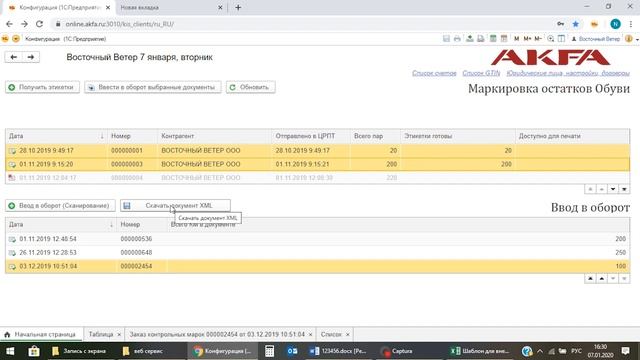Click the 1C print toolbar icon
This screenshot has width=640, height=360.
click(x=457, y=39)
